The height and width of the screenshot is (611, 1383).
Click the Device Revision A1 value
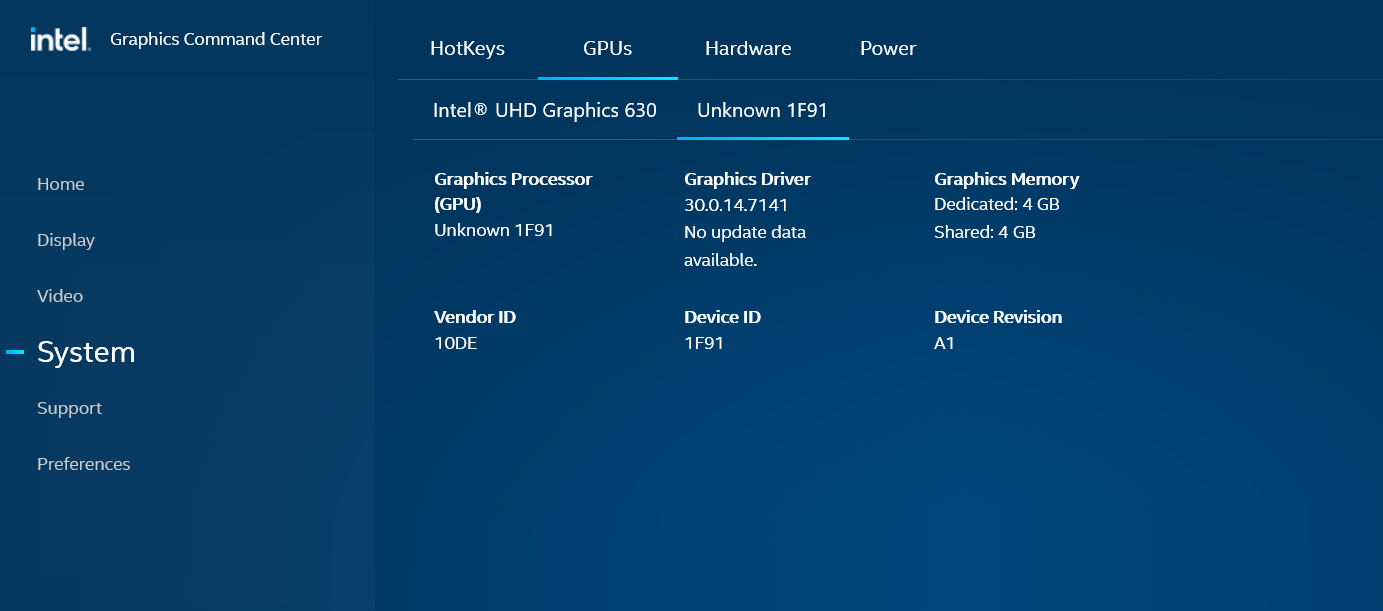pos(943,343)
